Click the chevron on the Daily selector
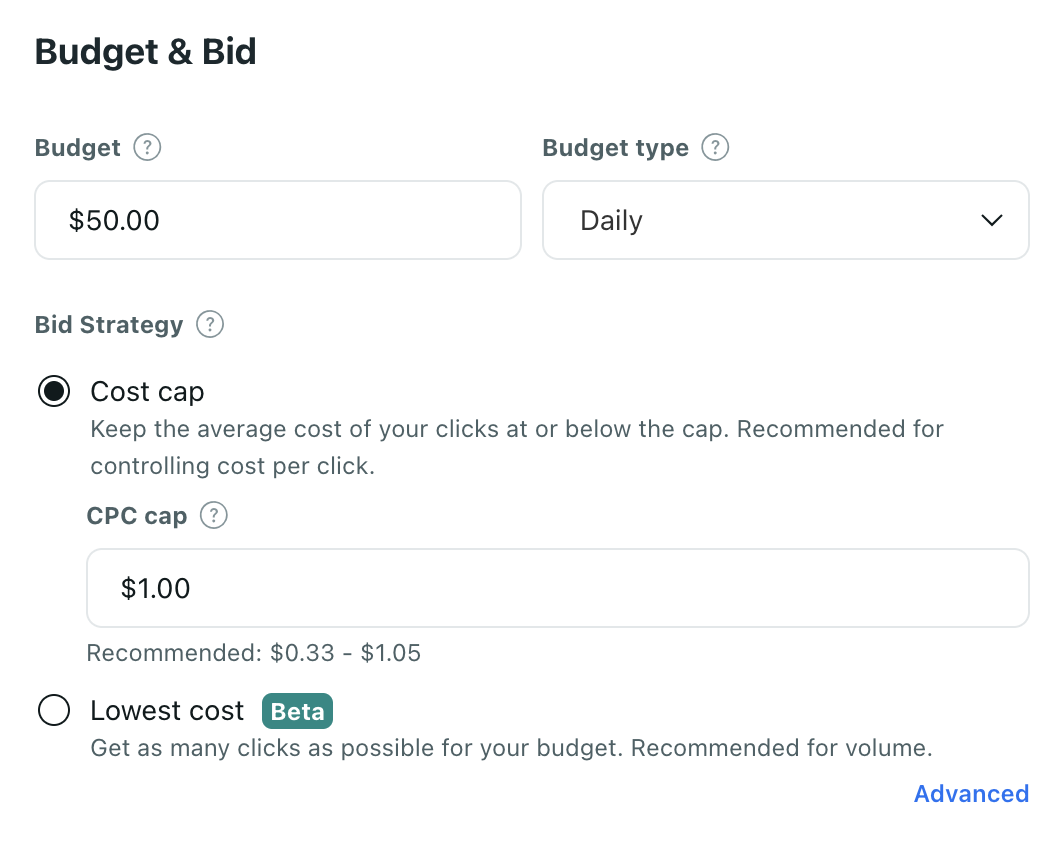This screenshot has width=1062, height=844. [x=991, y=220]
